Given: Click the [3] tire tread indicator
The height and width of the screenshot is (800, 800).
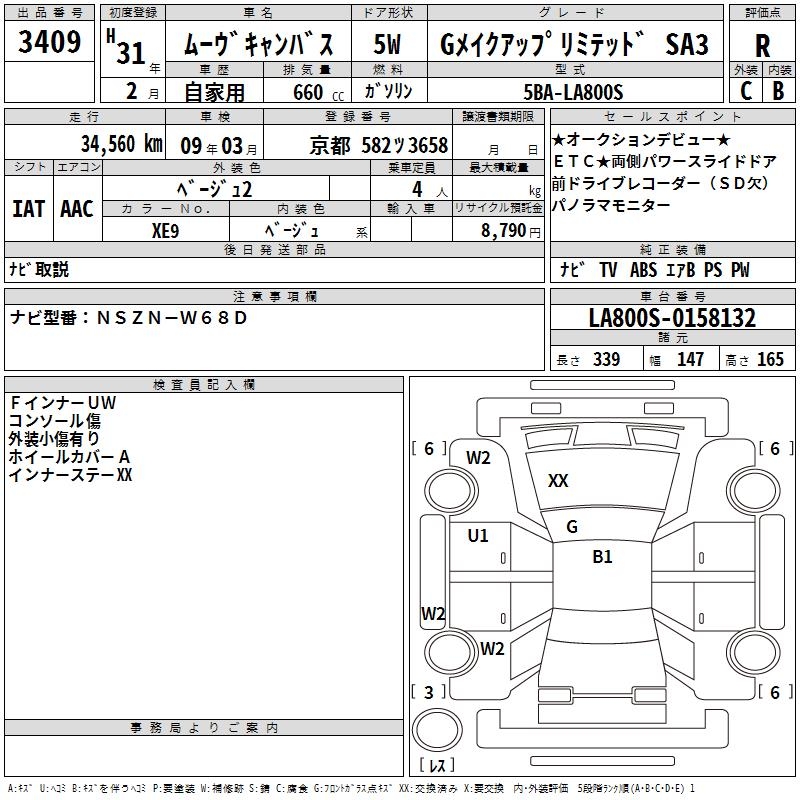Looking at the screenshot, I should tap(429, 692).
